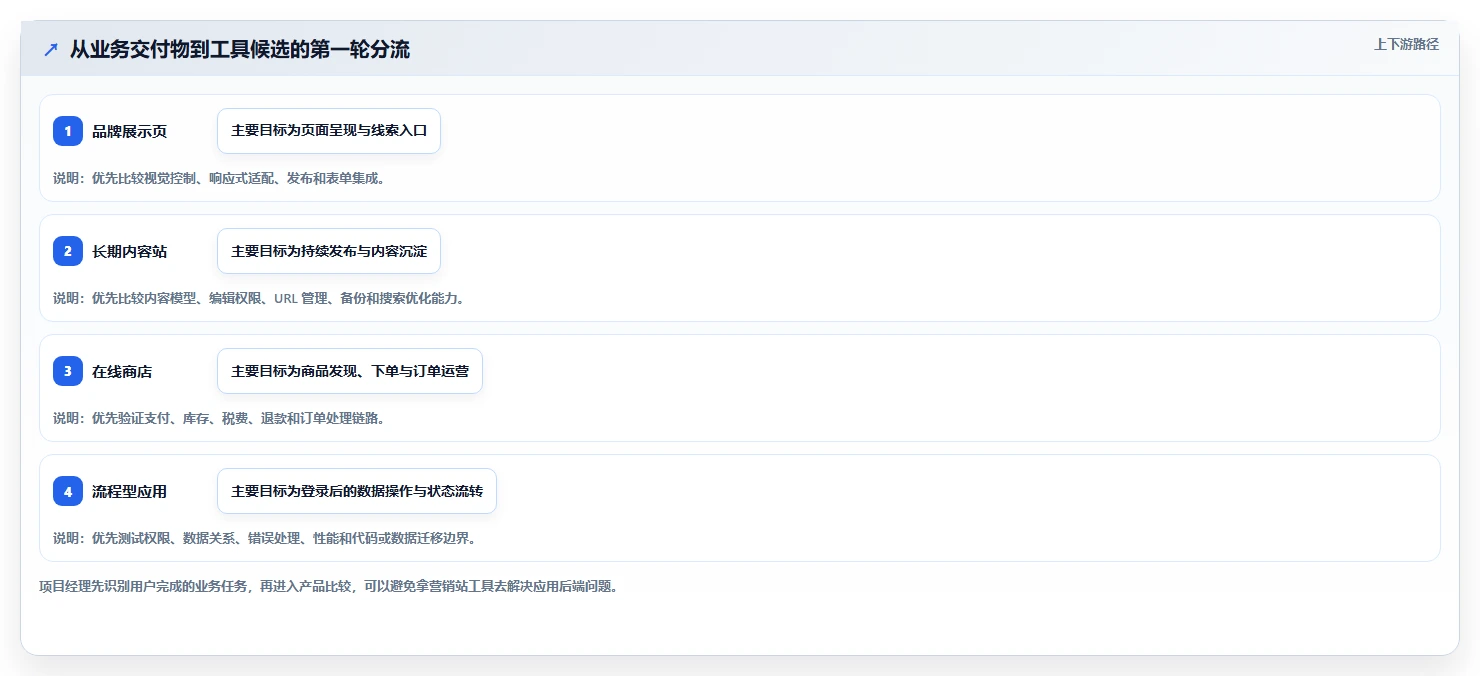Click the chip 主要目标为页面呈现与线索入口
This screenshot has height=676, width=1480.
point(329,131)
